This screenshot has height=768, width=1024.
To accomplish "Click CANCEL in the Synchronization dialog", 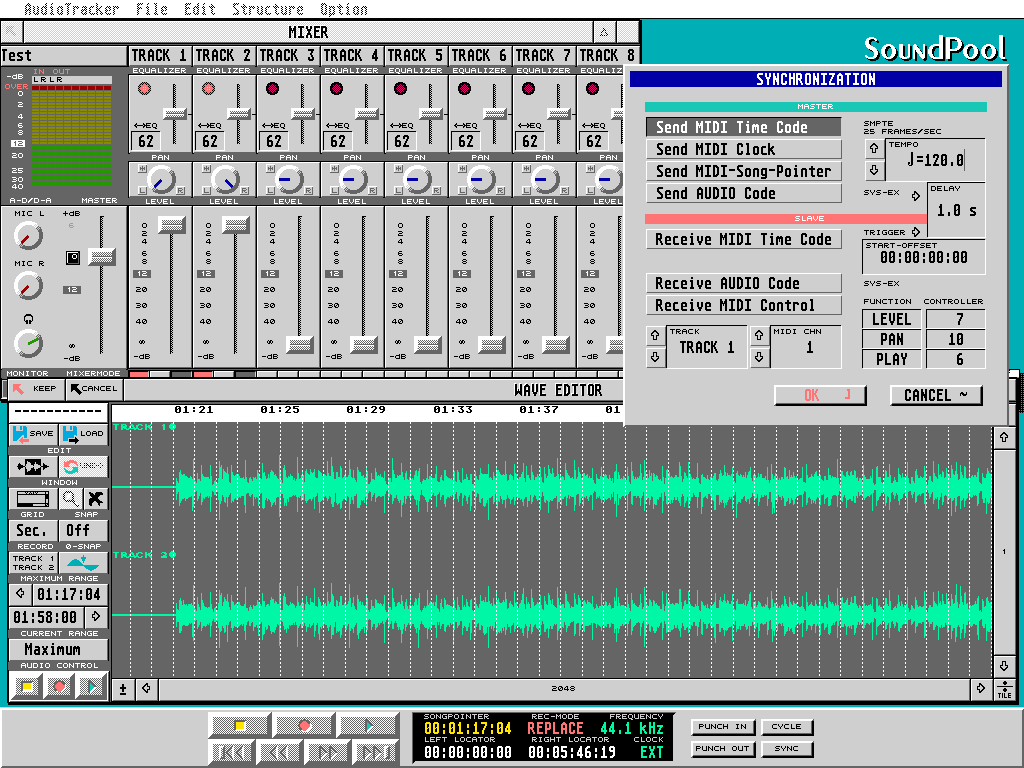I will coord(936,395).
